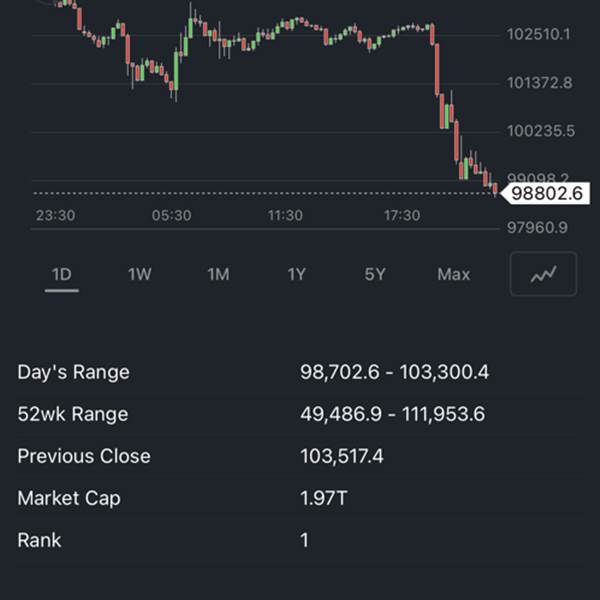Click the 98802.6 current price tag
The width and height of the screenshot is (600, 600).
pos(545,193)
